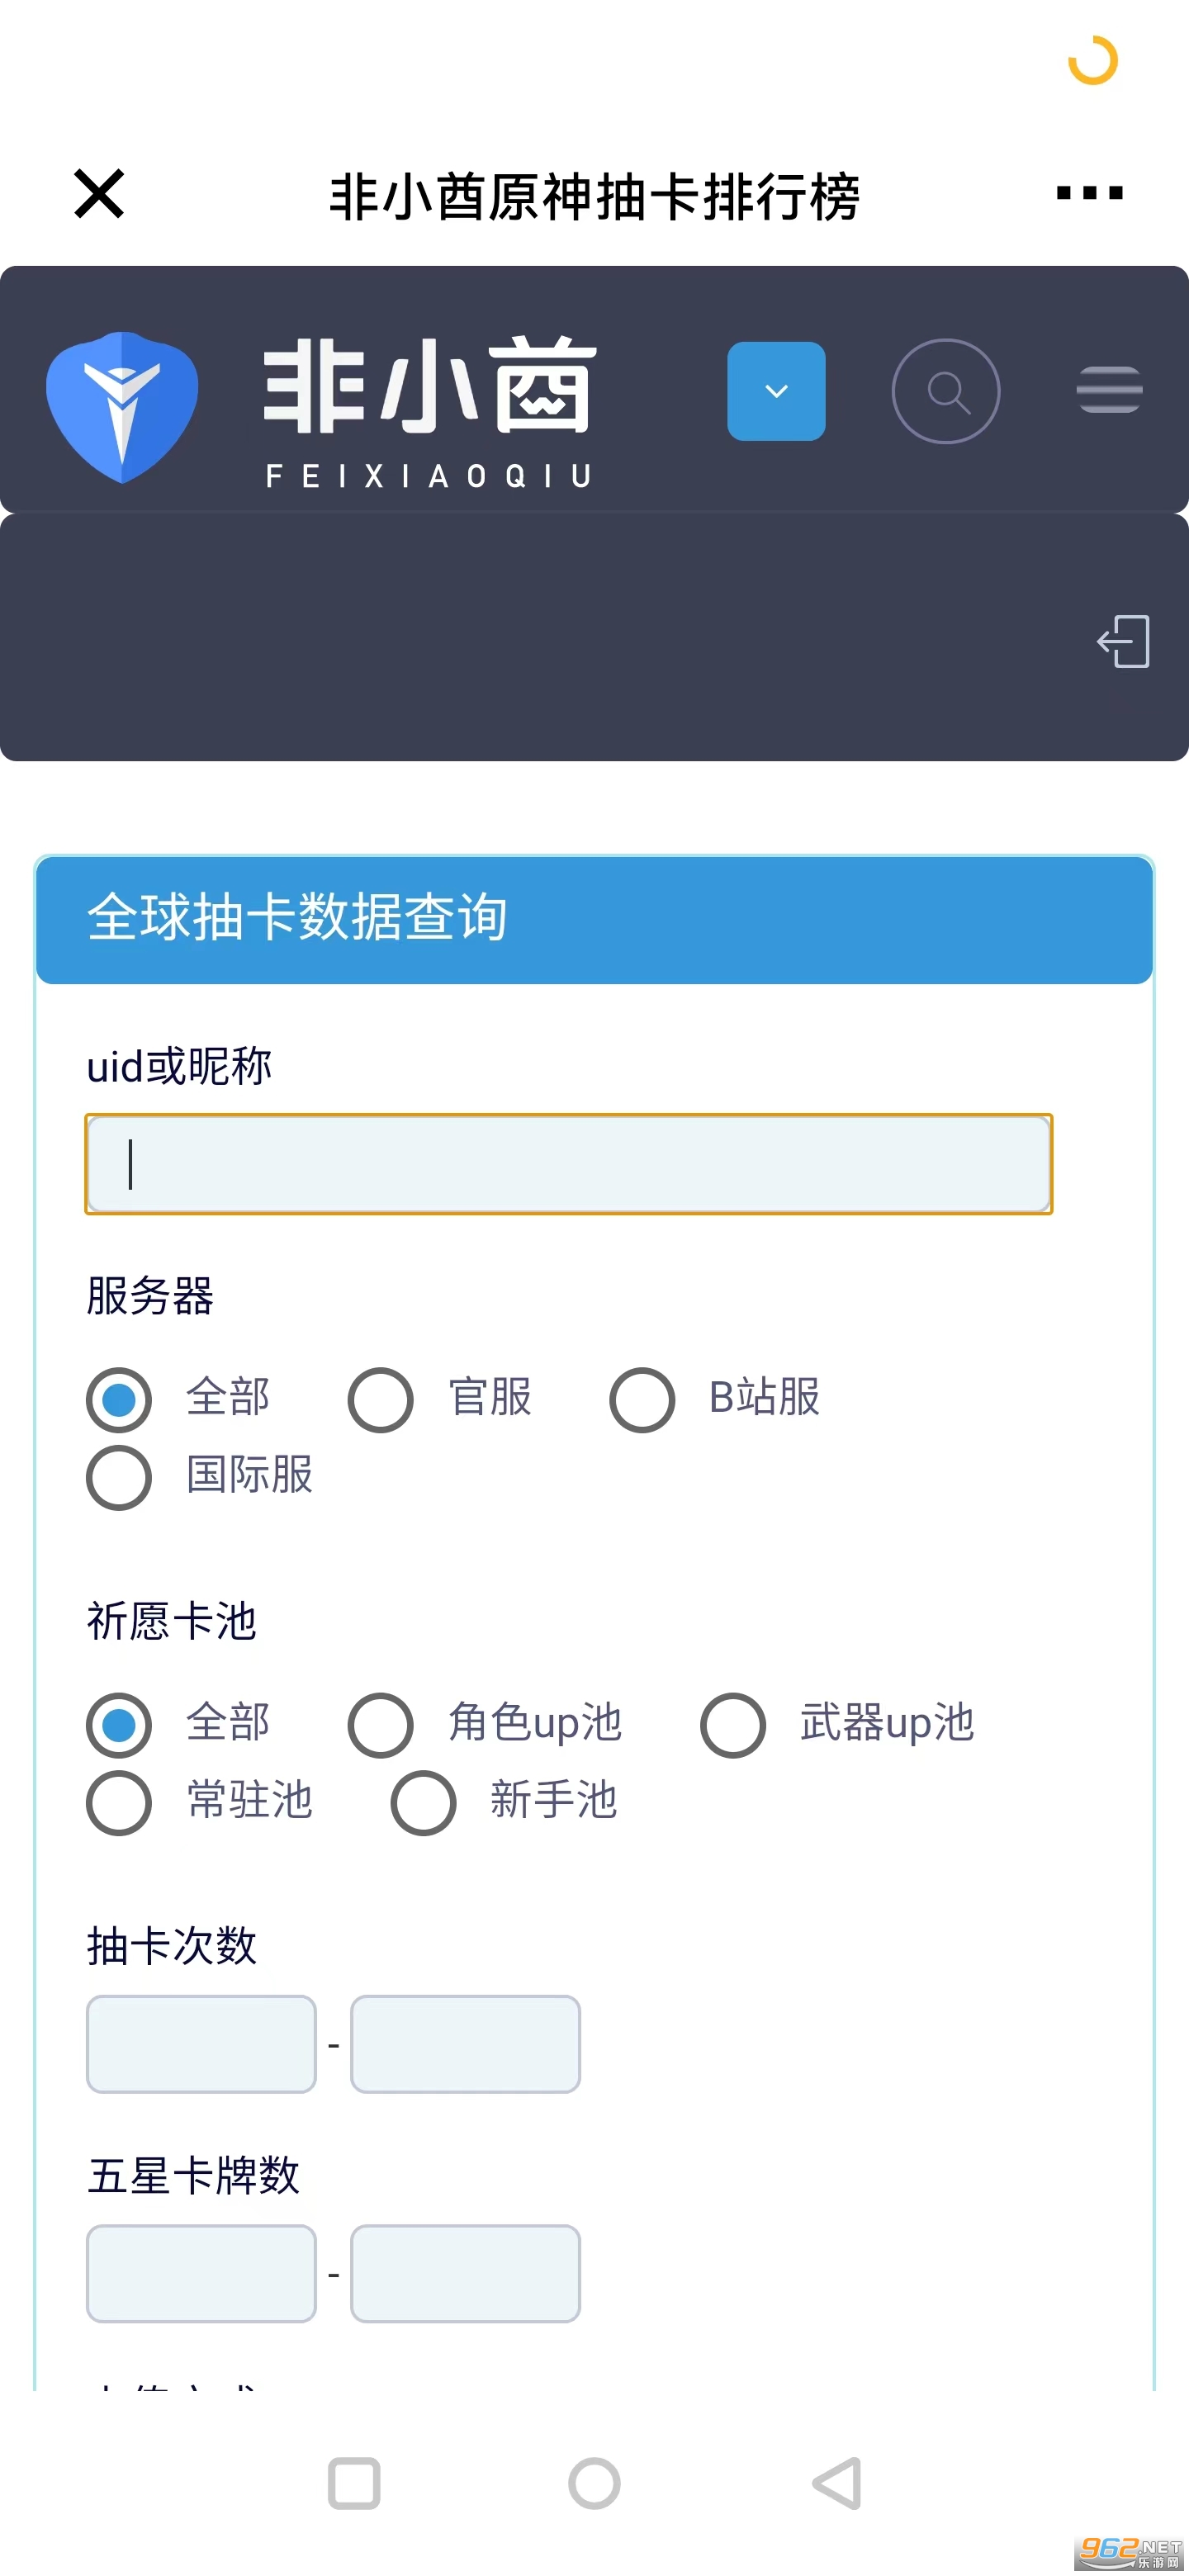Choose the 国际服 server radio button
The image size is (1189, 2576).
click(119, 1477)
